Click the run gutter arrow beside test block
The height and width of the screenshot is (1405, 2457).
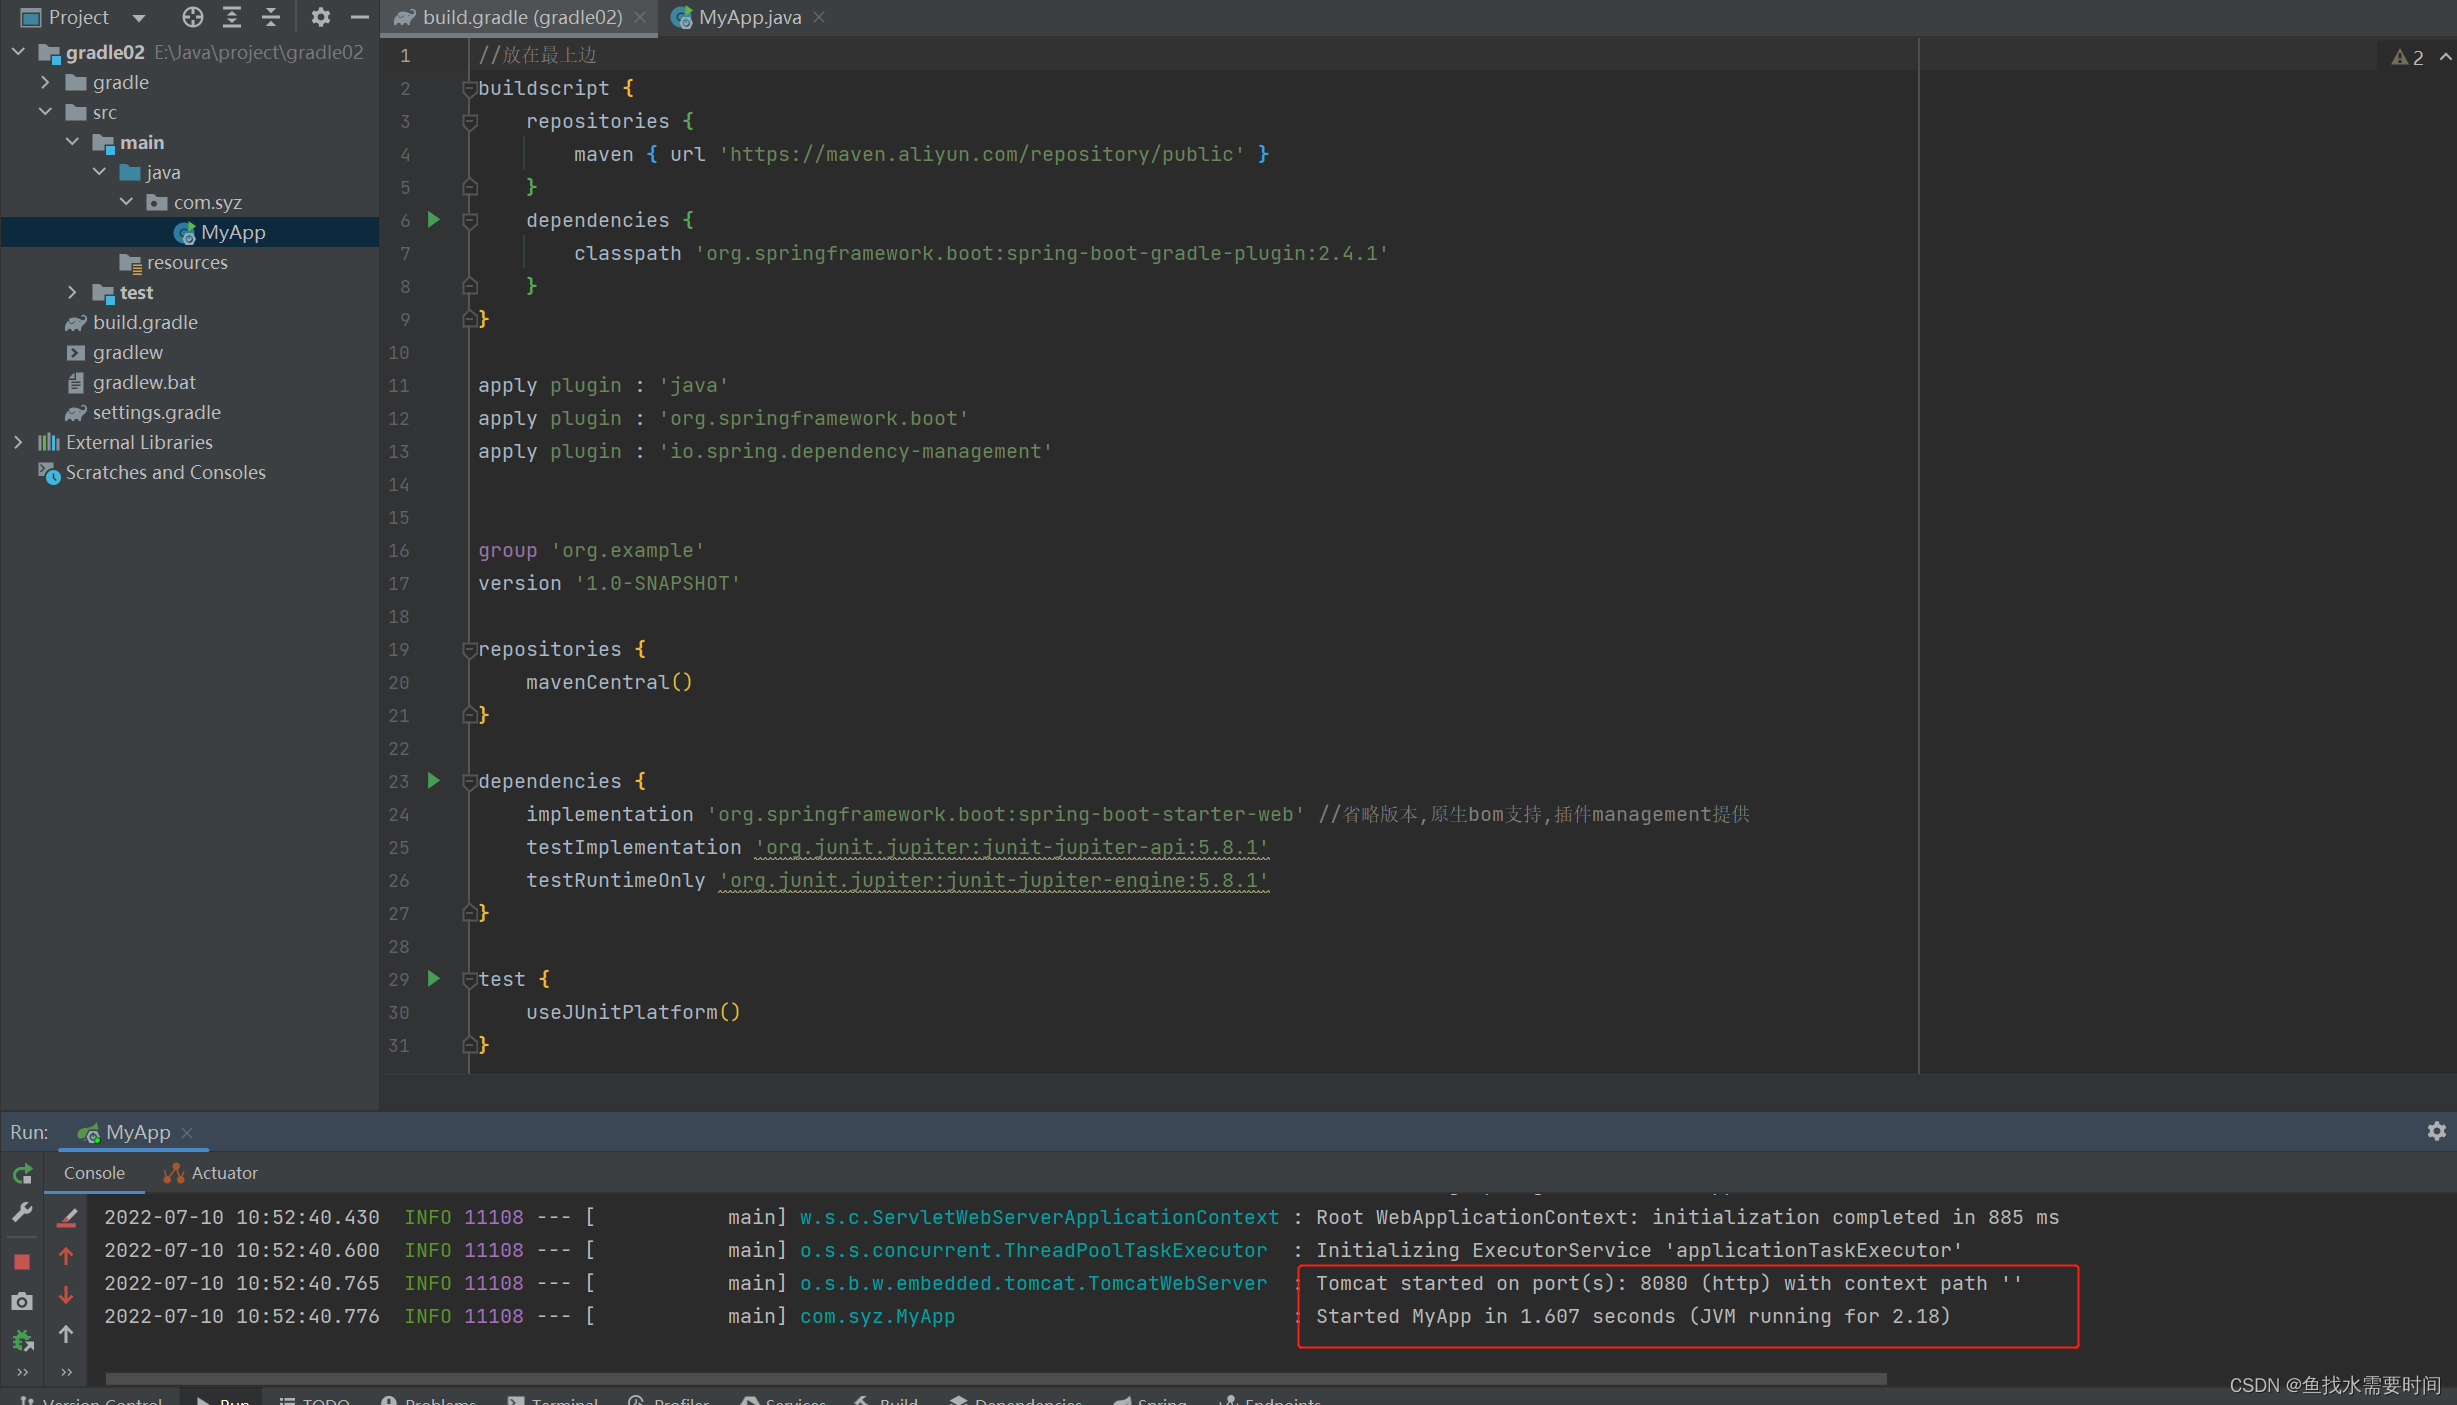[434, 978]
